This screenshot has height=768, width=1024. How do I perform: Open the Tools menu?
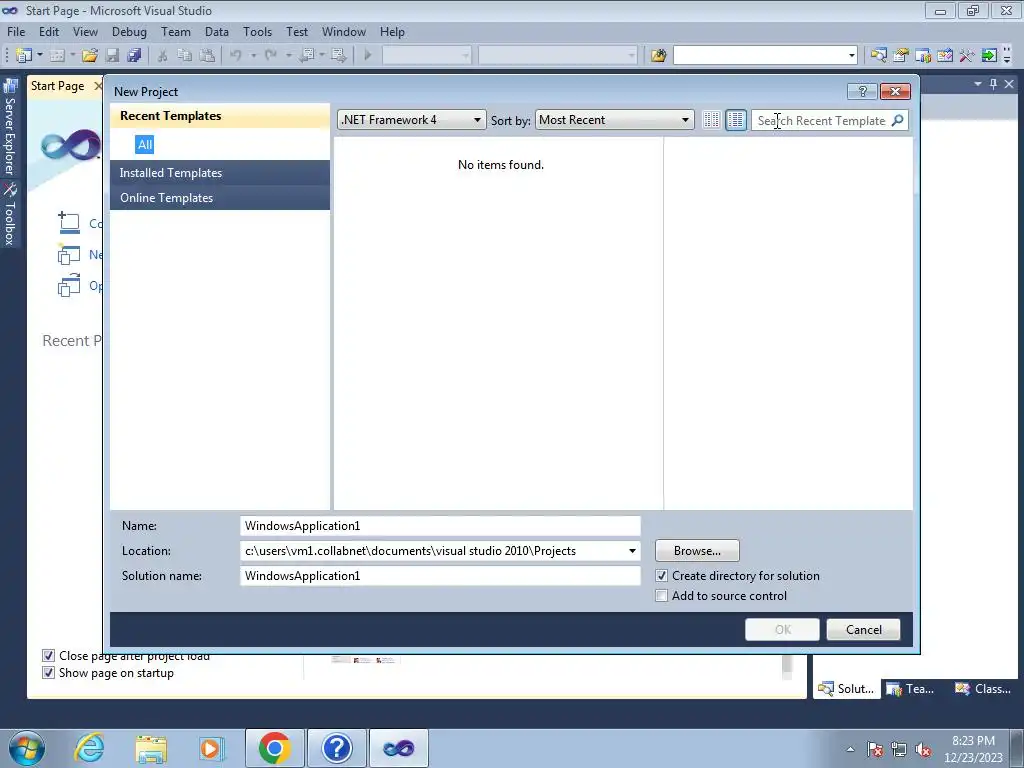[257, 32]
